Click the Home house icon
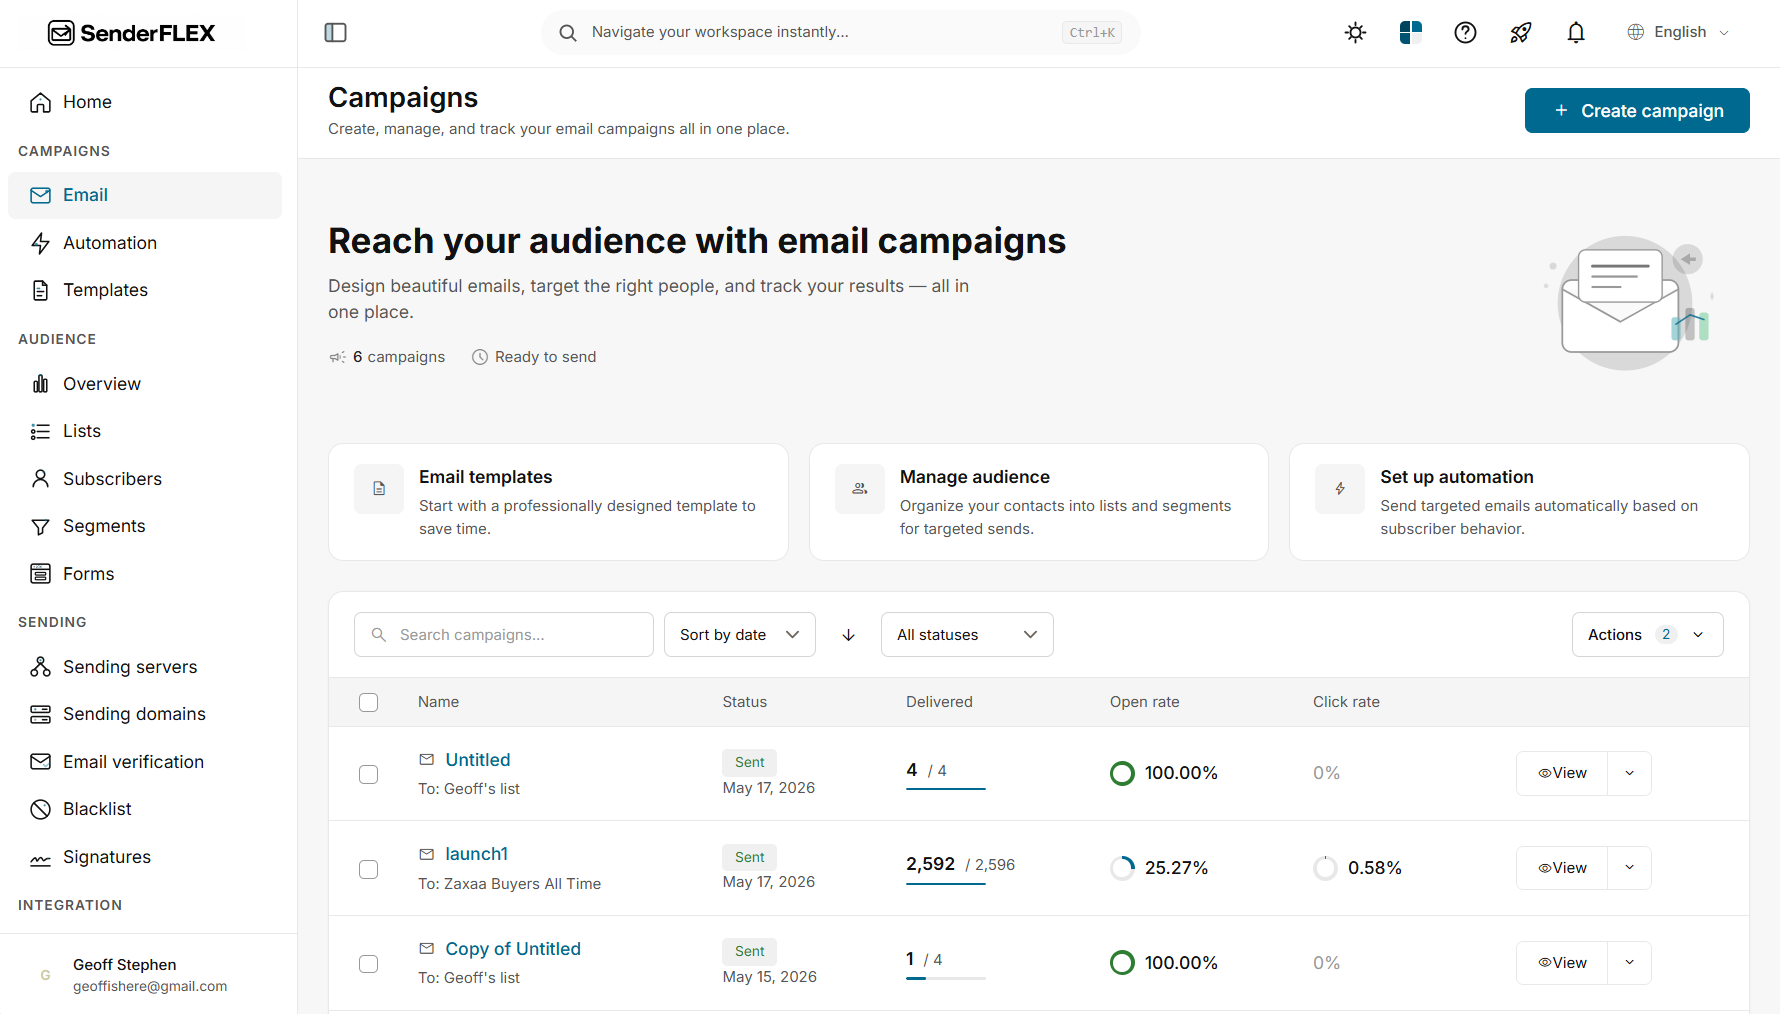The width and height of the screenshot is (1780, 1014). 41,102
